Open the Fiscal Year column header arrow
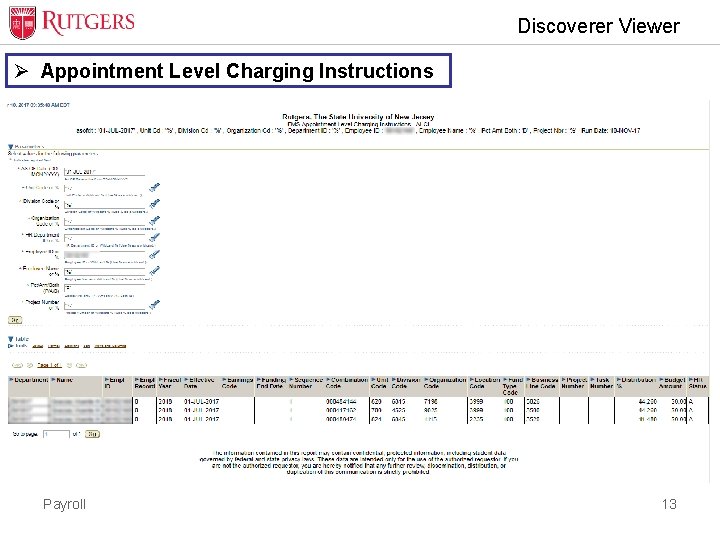The width and height of the screenshot is (720, 540). pyautogui.click(x=161, y=380)
